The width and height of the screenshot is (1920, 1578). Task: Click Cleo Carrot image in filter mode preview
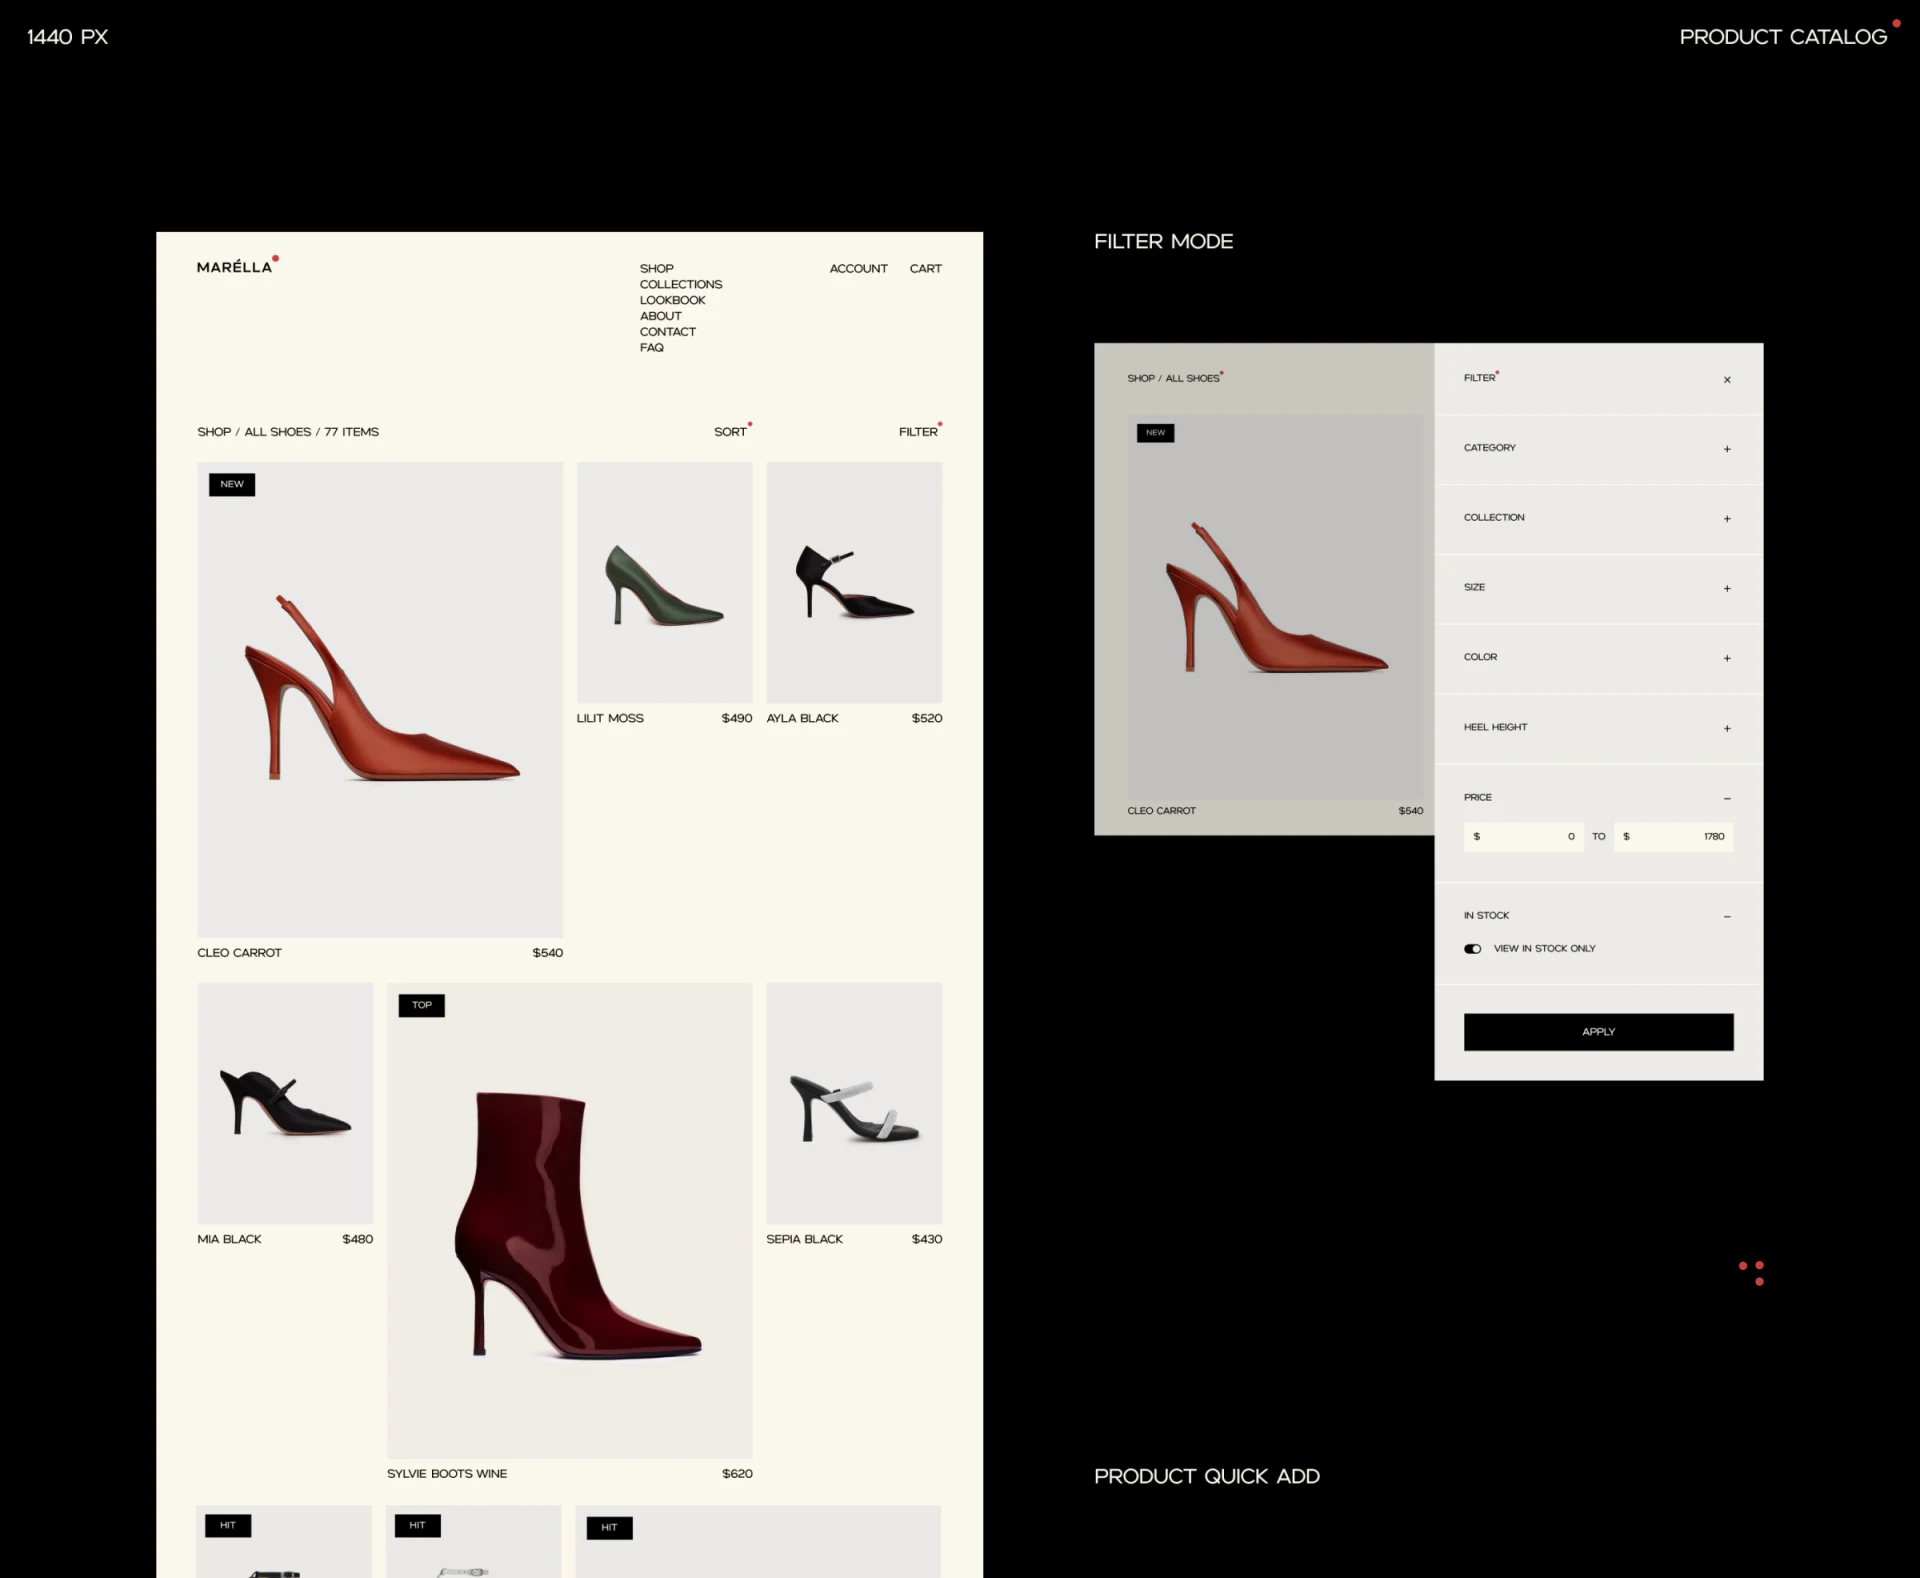point(1275,607)
